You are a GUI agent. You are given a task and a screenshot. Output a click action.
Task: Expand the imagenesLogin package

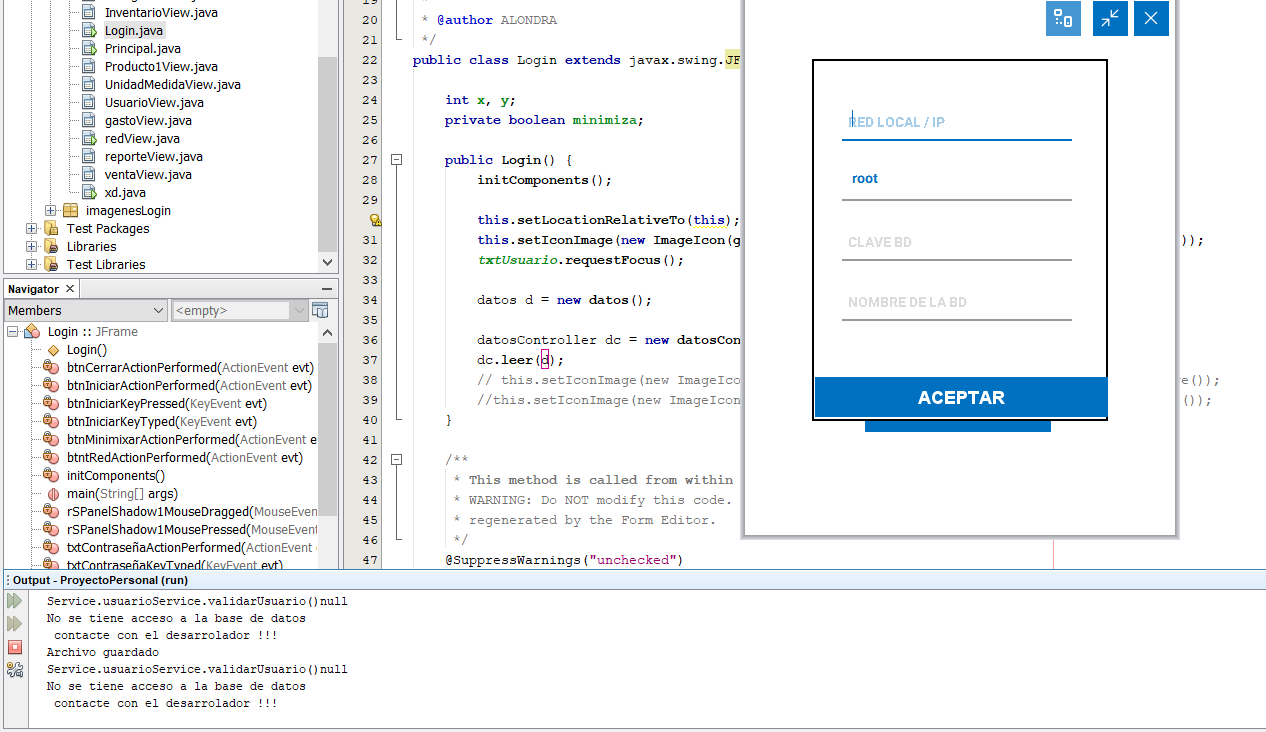click(51, 211)
